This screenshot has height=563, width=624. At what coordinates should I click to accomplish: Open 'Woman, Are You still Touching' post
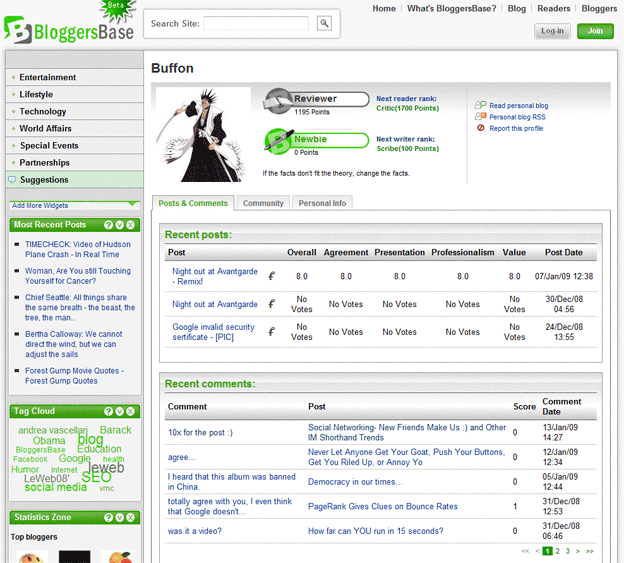click(x=78, y=276)
